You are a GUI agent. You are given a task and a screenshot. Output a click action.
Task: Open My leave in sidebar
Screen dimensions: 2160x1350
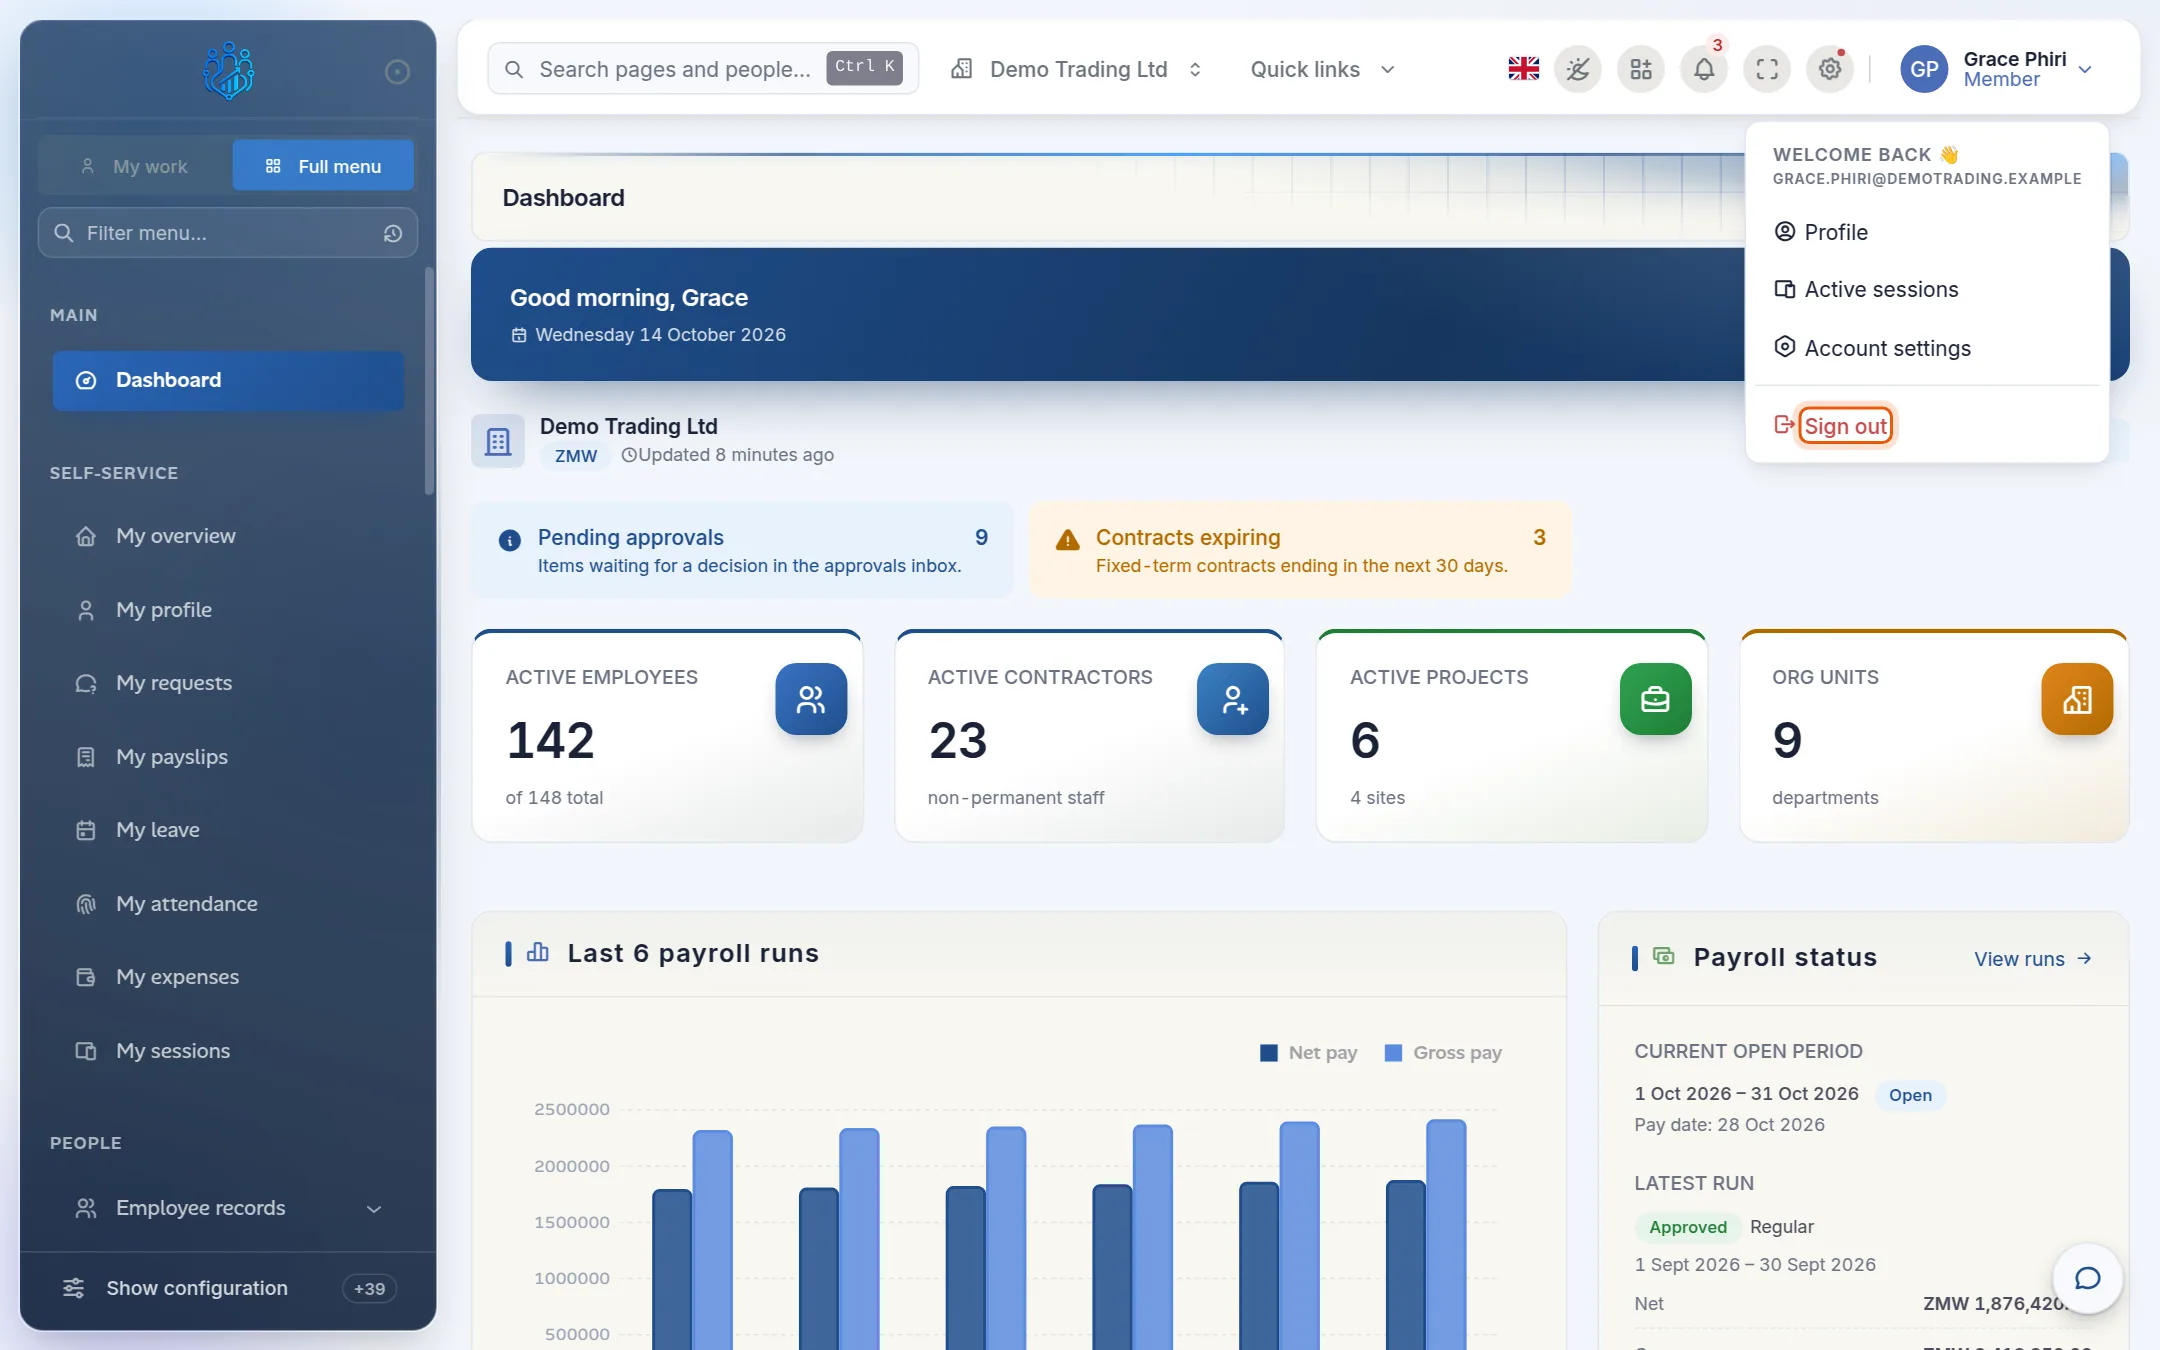[228, 830]
